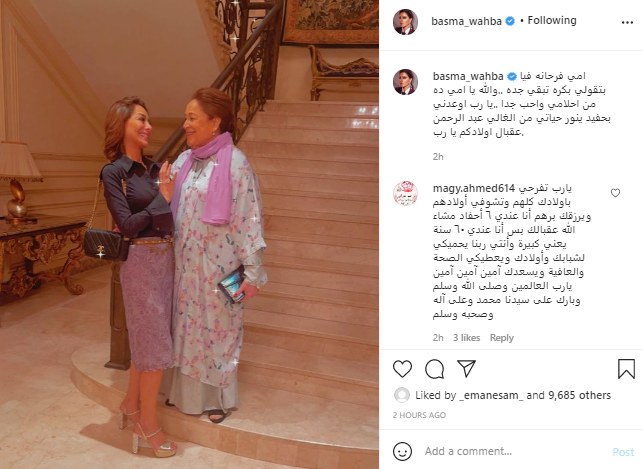The width and height of the screenshot is (643, 469).
Task: Focus the Add a comment field
Action: click(515, 451)
